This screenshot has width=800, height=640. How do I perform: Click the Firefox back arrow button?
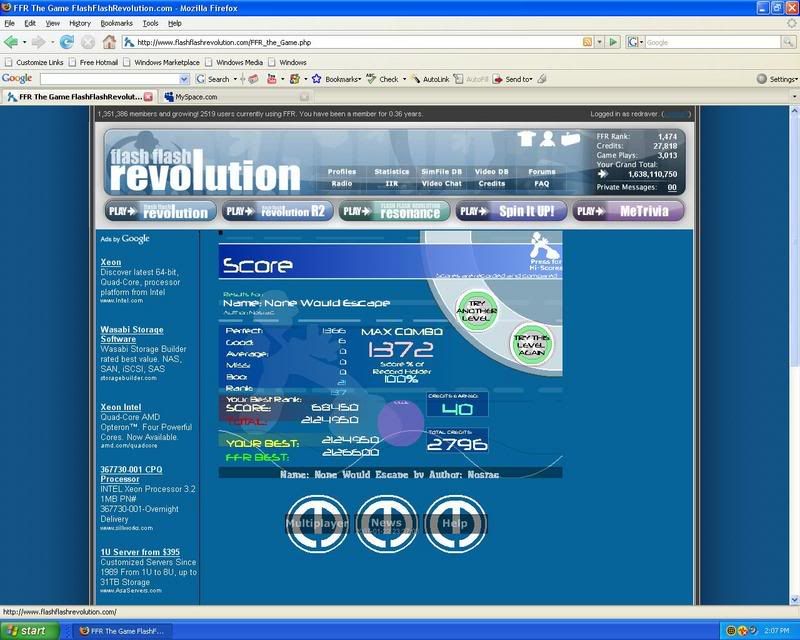[12, 42]
